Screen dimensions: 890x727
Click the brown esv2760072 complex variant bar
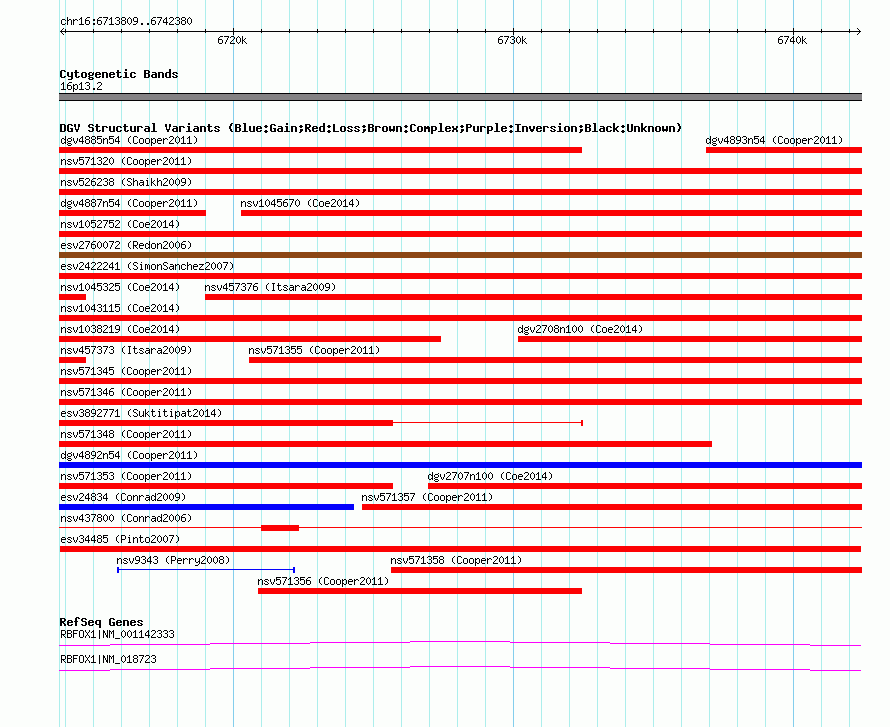pyautogui.click(x=460, y=255)
